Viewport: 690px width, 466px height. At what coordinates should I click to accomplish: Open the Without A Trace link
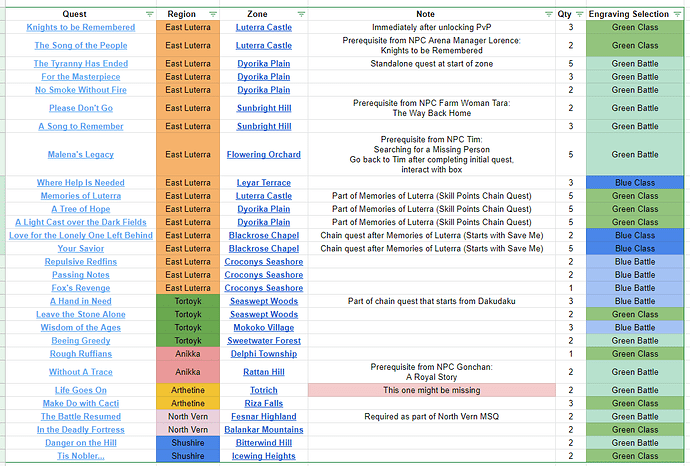(81, 372)
